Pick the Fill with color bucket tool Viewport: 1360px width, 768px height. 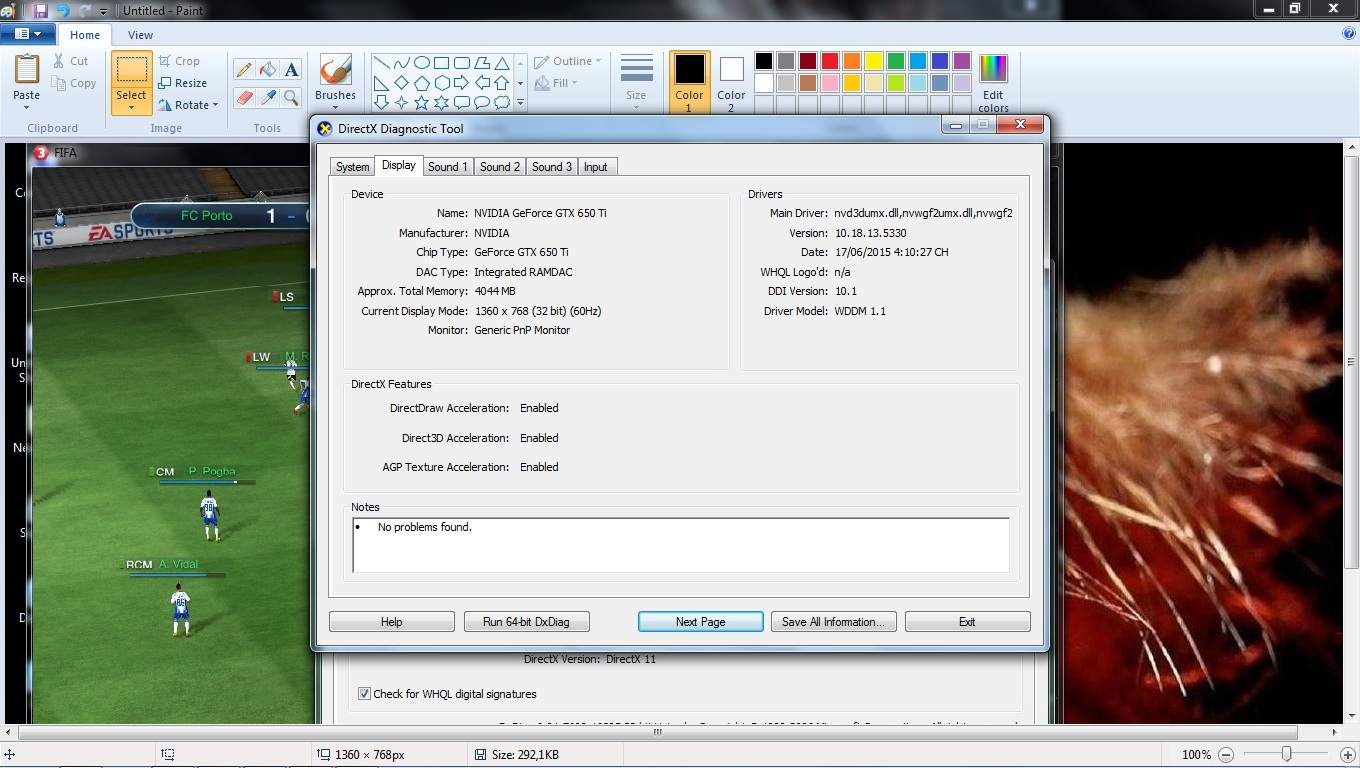(x=268, y=69)
